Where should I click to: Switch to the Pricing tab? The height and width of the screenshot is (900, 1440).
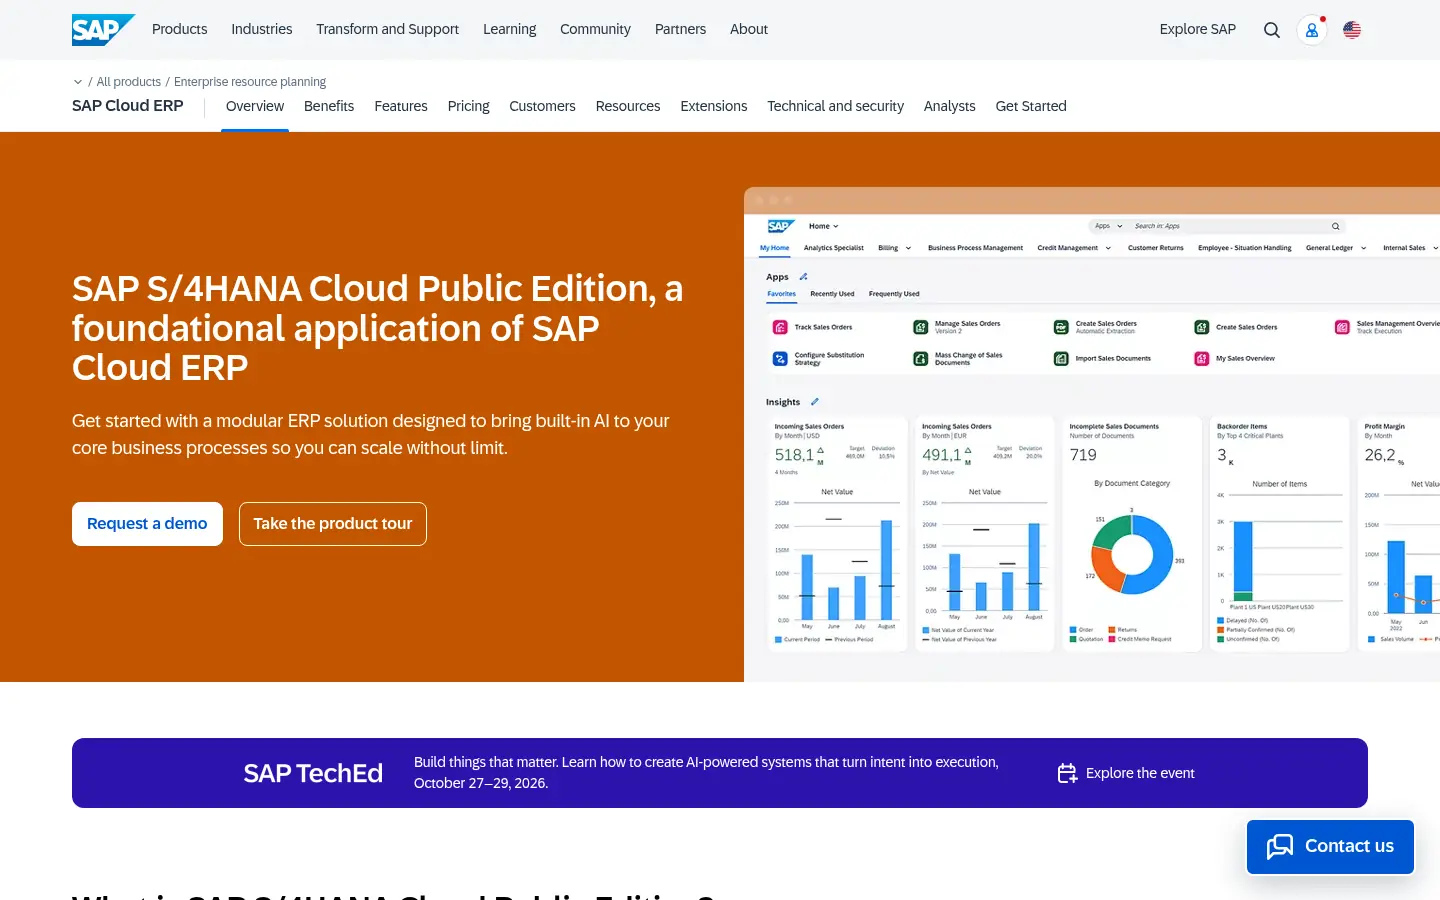tap(469, 106)
